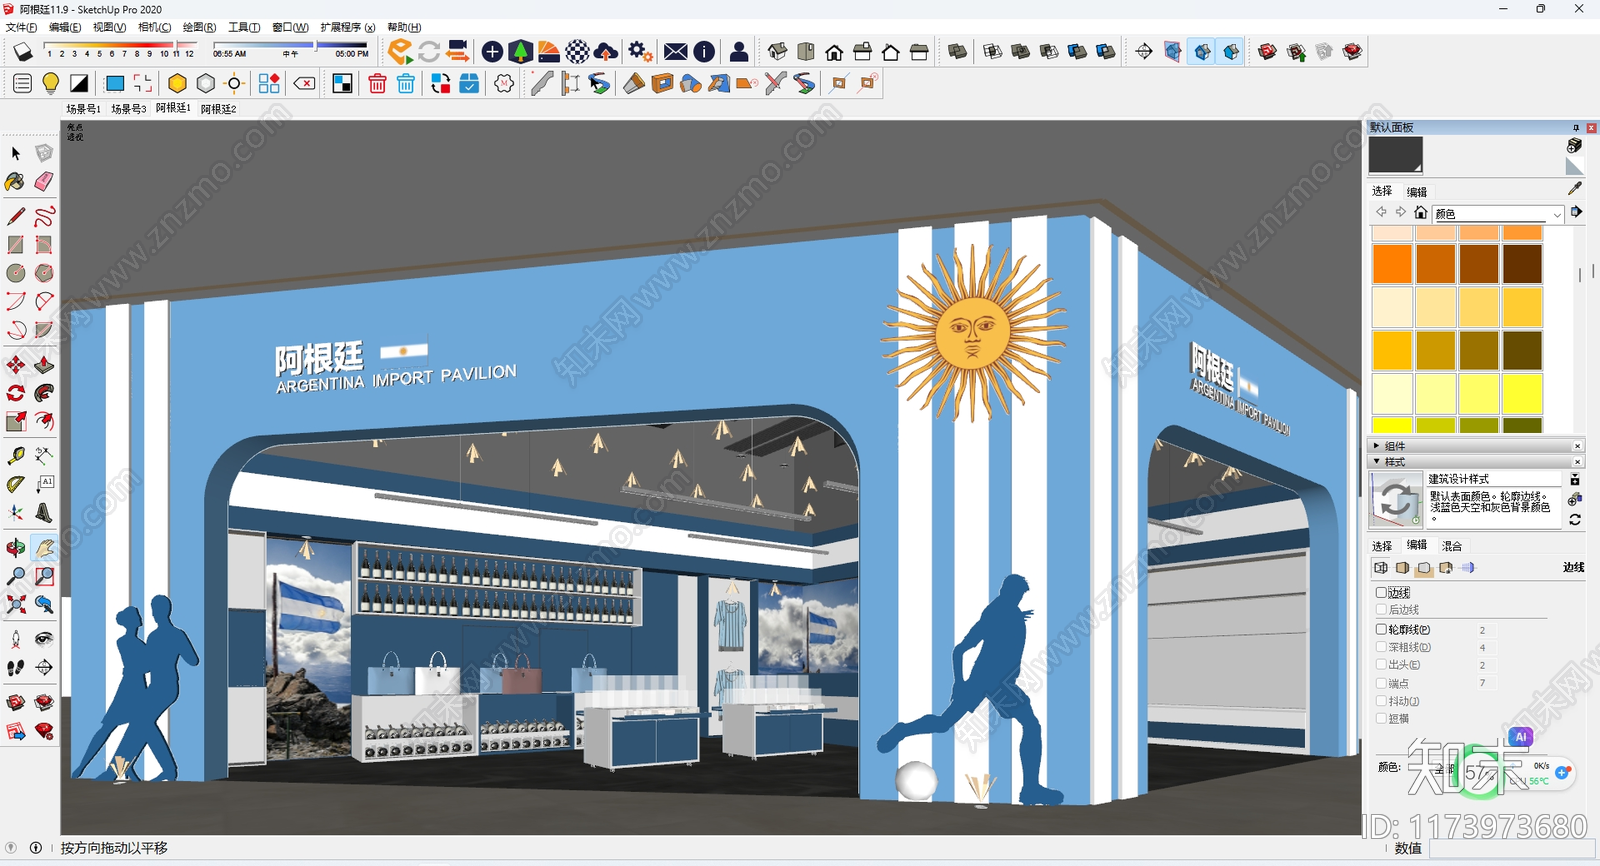Viewport: 1600px width, 866px height.
Task: Open Background settings in style edit
Action: pyautogui.click(x=1424, y=568)
